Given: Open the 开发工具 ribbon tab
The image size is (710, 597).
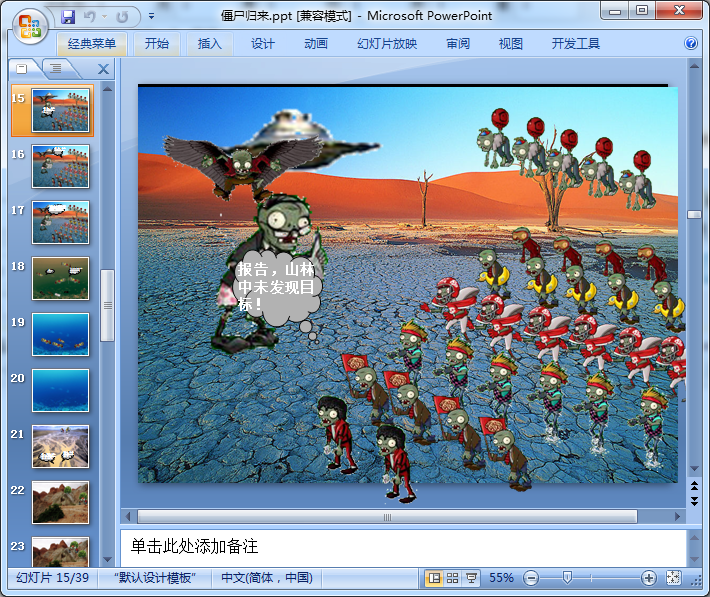Looking at the screenshot, I should (576, 43).
